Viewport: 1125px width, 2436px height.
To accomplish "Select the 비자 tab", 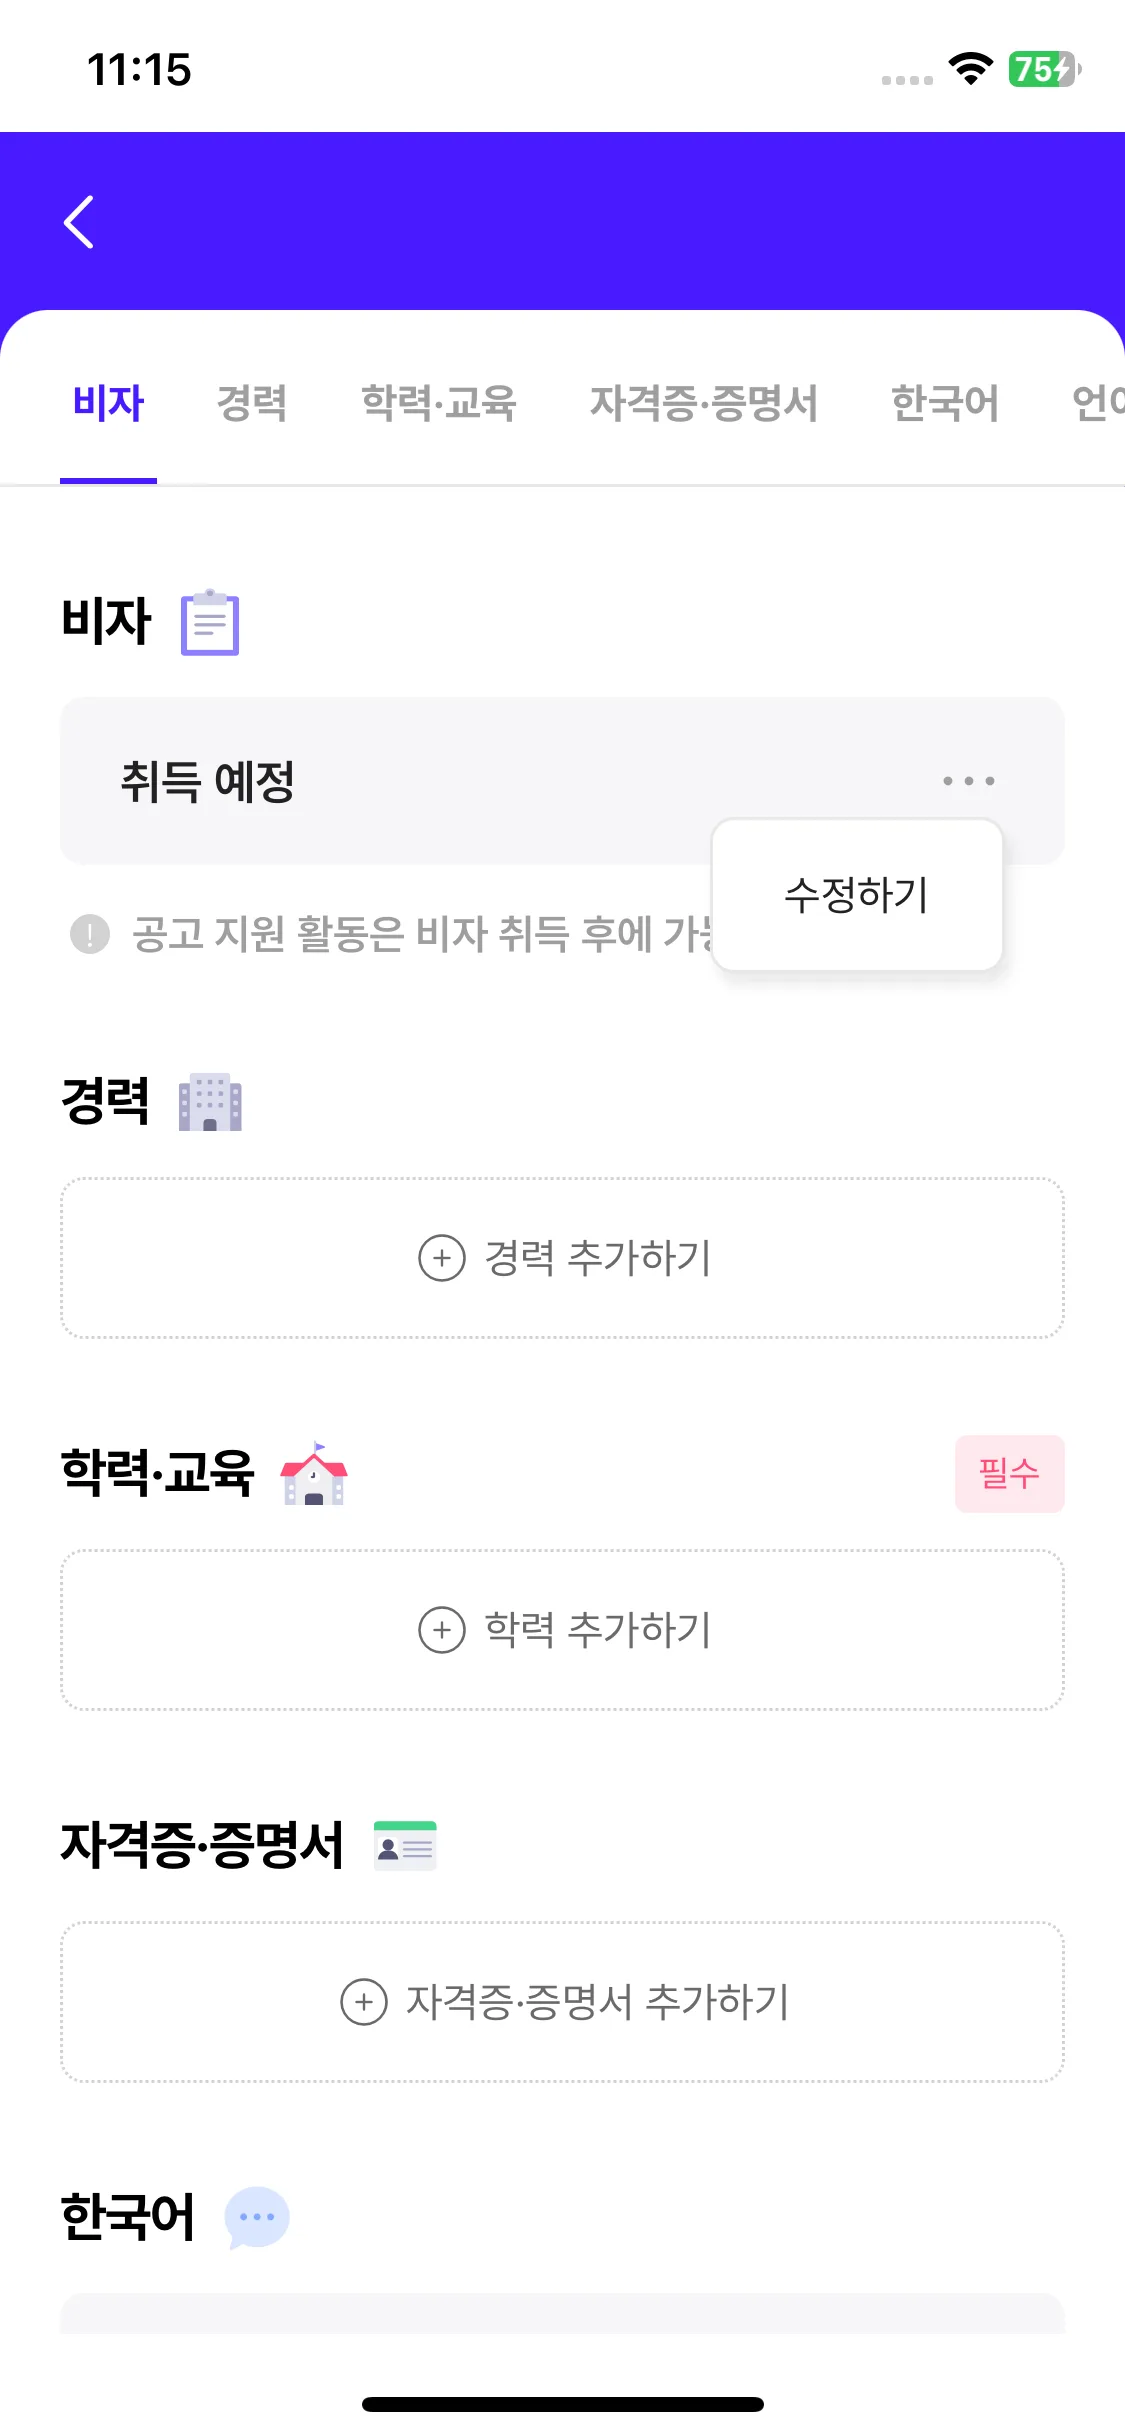I will pyautogui.click(x=108, y=403).
